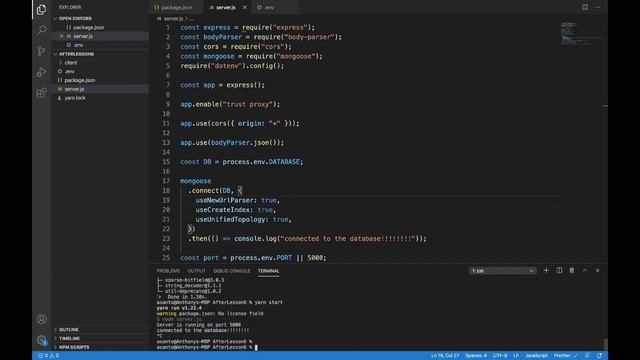
Task: Click 'DATABASE' on line 15
Action: 284,162
